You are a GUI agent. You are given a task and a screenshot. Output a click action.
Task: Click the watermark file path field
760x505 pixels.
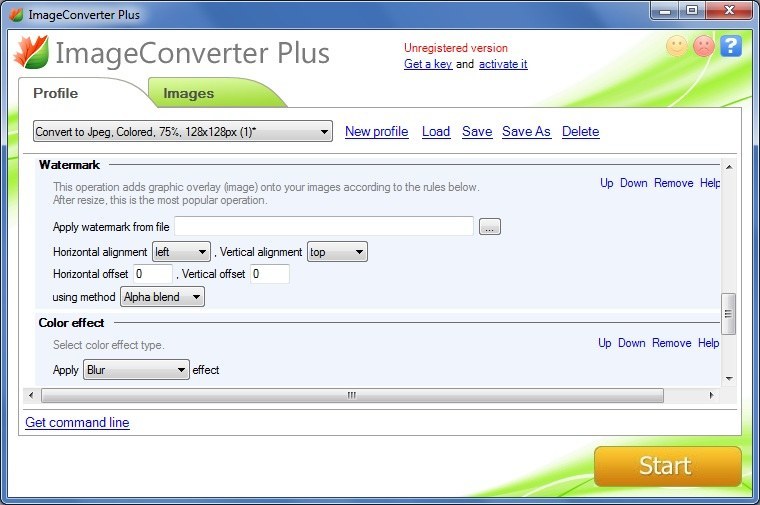pos(324,226)
